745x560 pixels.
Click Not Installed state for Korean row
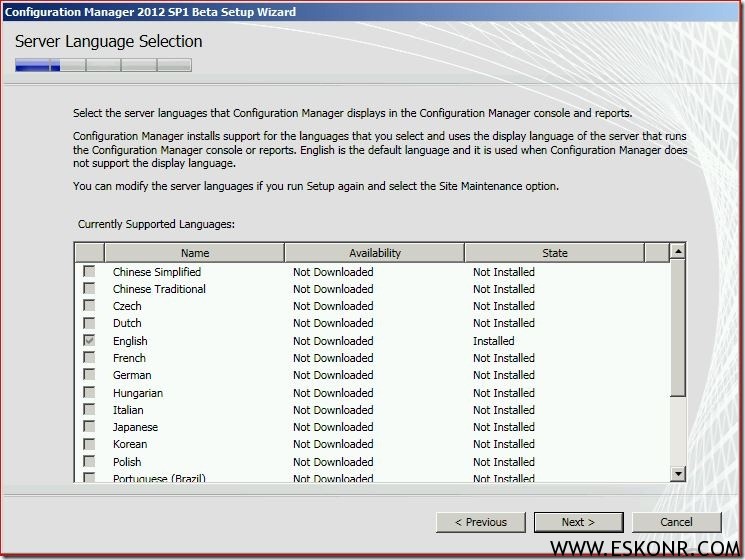[x=504, y=445]
